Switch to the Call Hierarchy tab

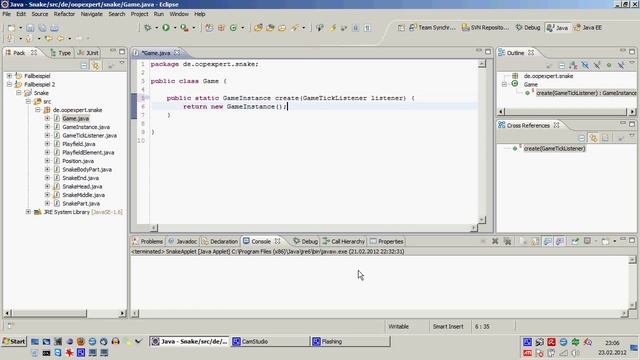[x=344, y=241]
